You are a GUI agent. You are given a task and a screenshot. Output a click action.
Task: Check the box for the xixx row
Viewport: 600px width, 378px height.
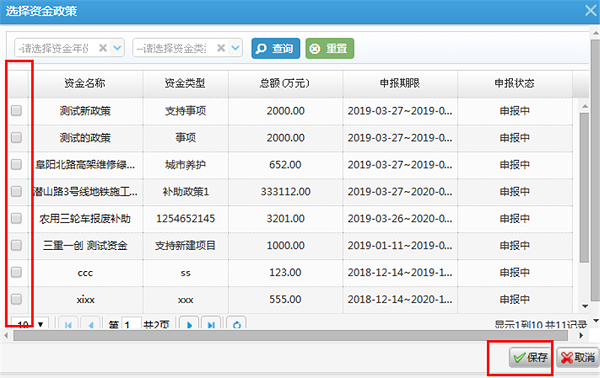pyautogui.click(x=16, y=299)
